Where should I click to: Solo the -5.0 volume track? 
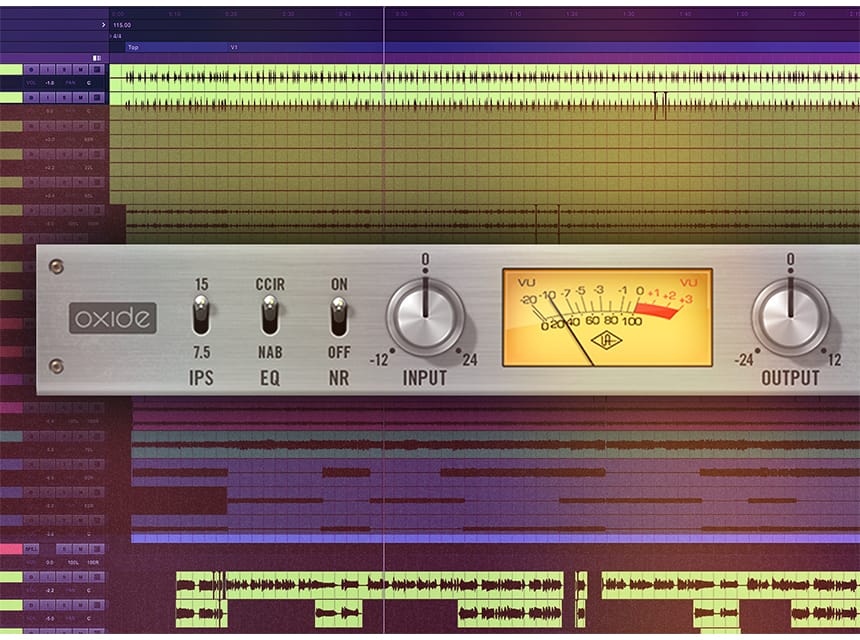(x=64, y=605)
